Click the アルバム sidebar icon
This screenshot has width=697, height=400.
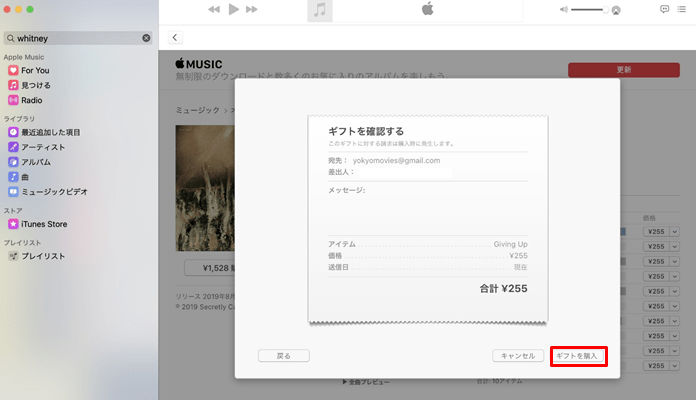(x=13, y=162)
